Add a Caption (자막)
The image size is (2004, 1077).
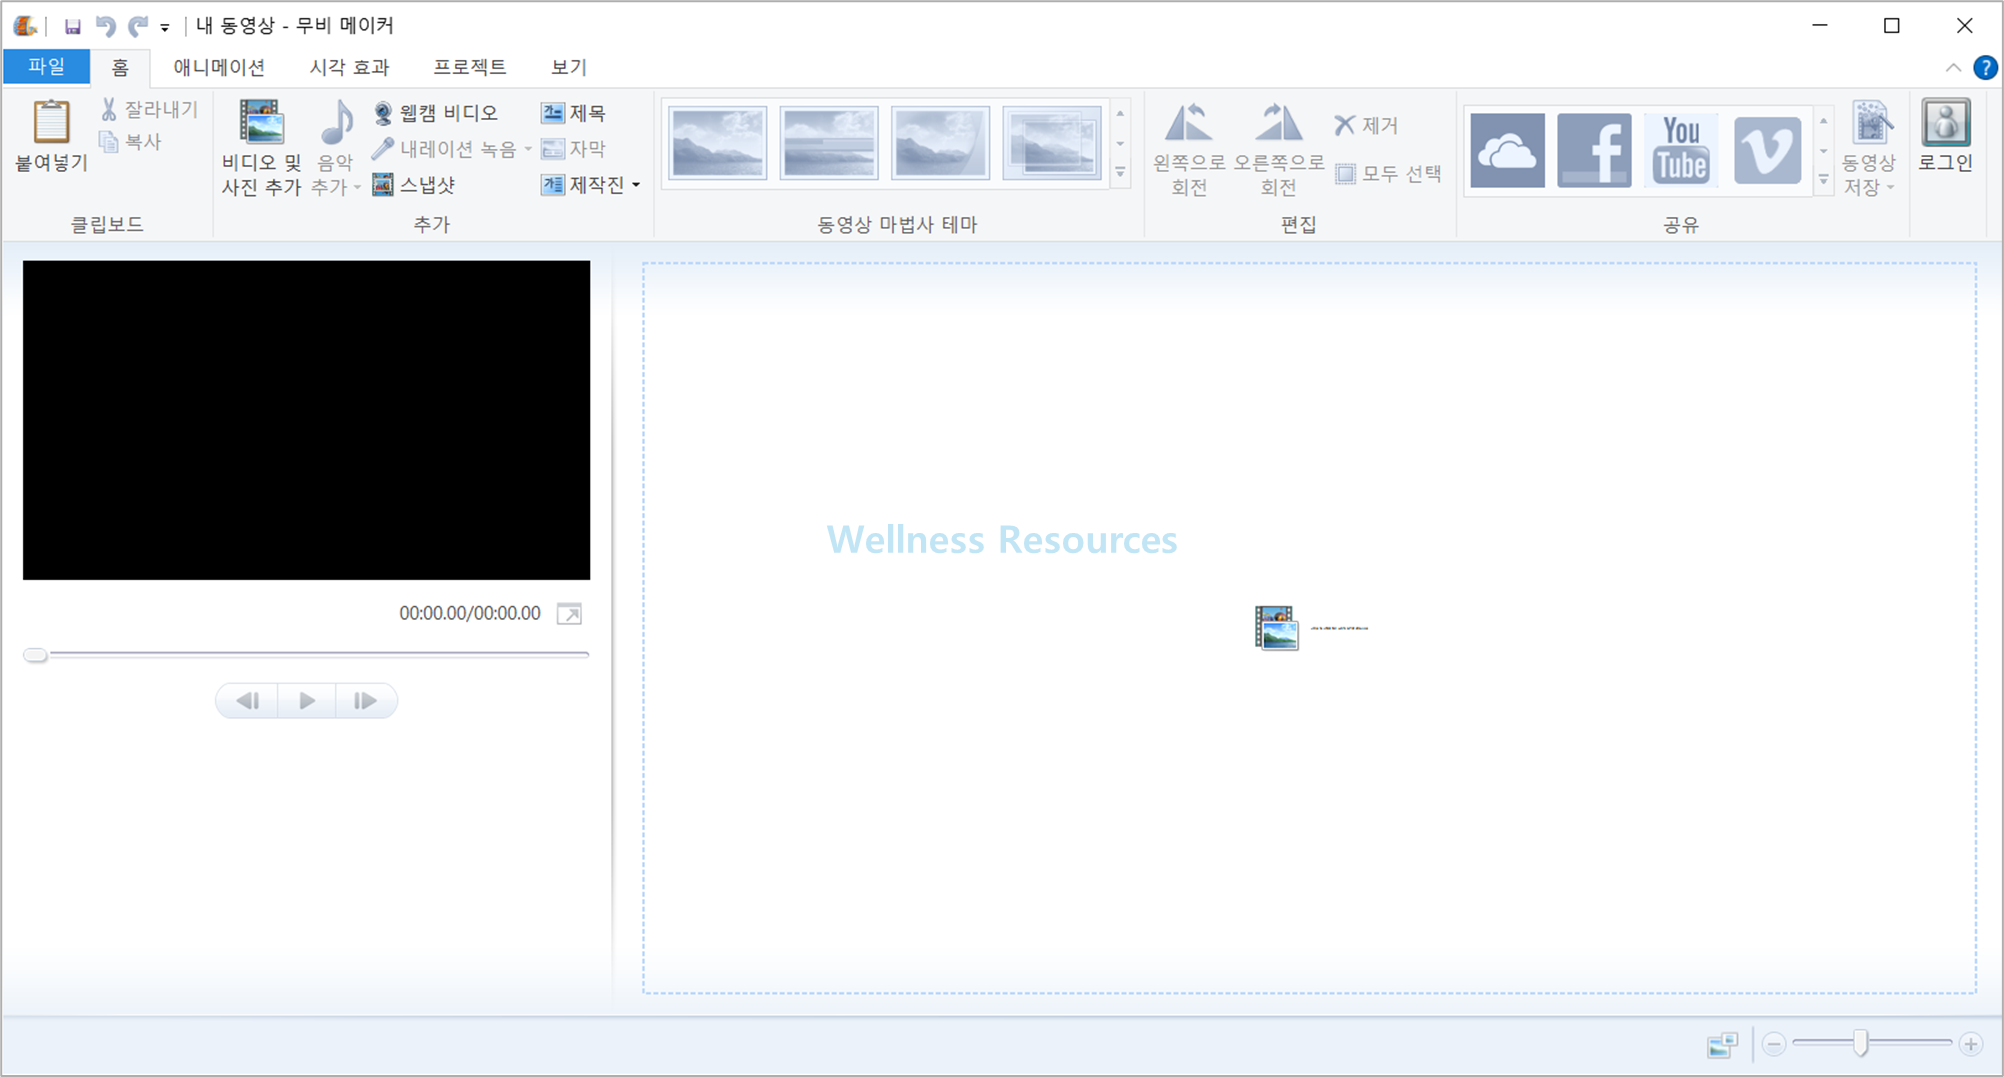tap(573, 149)
